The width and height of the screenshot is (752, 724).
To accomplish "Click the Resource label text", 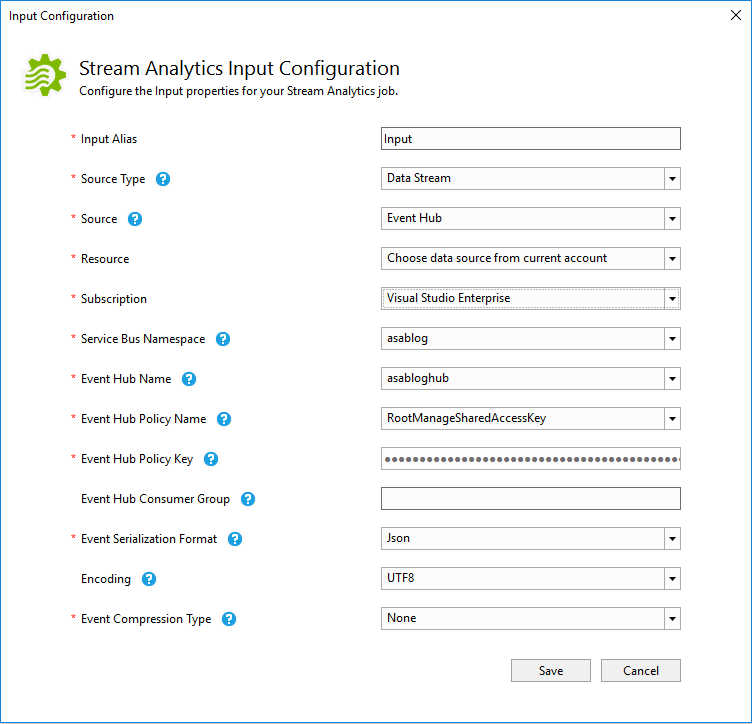I will point(105,259).
